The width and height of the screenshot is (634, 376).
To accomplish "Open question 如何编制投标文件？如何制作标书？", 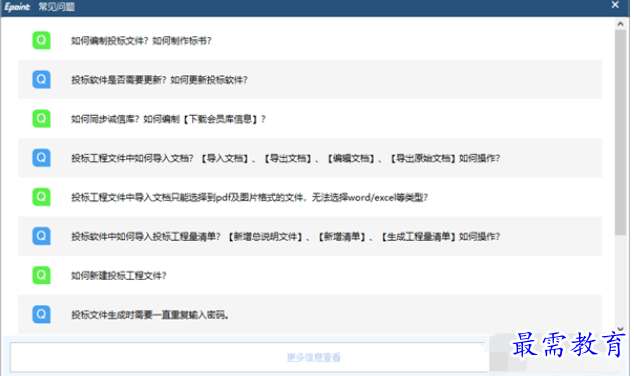I will [x=141, y=41].
